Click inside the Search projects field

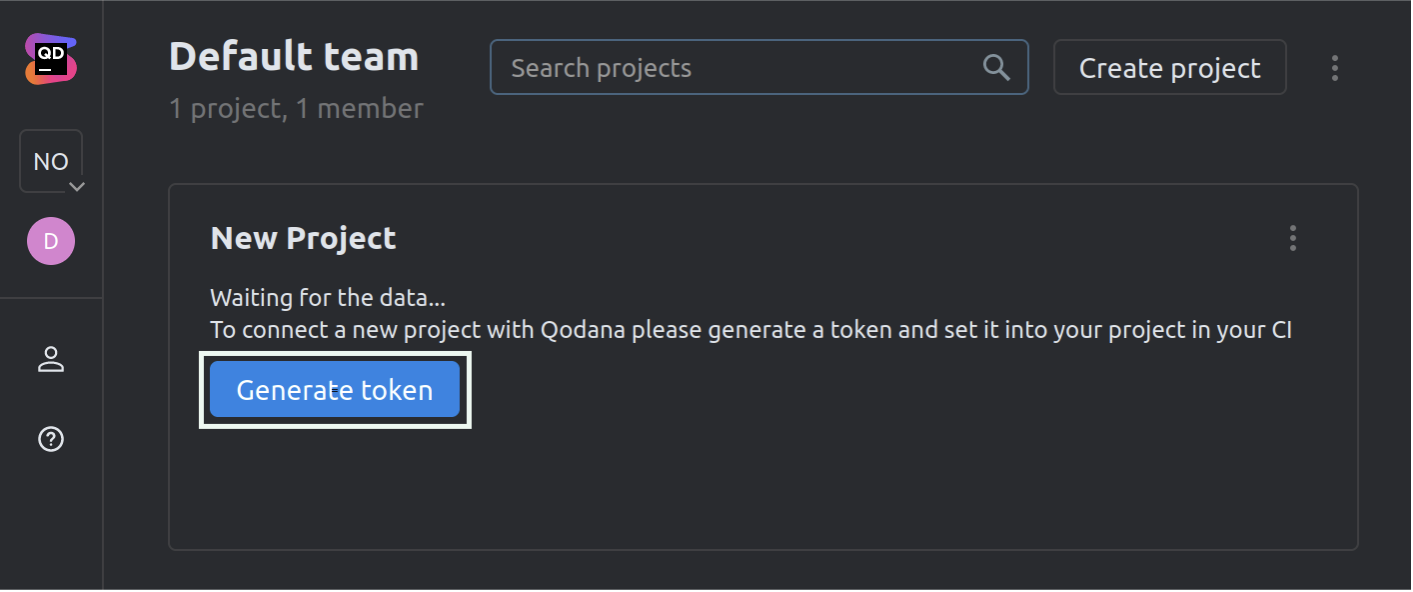(700, 67)
